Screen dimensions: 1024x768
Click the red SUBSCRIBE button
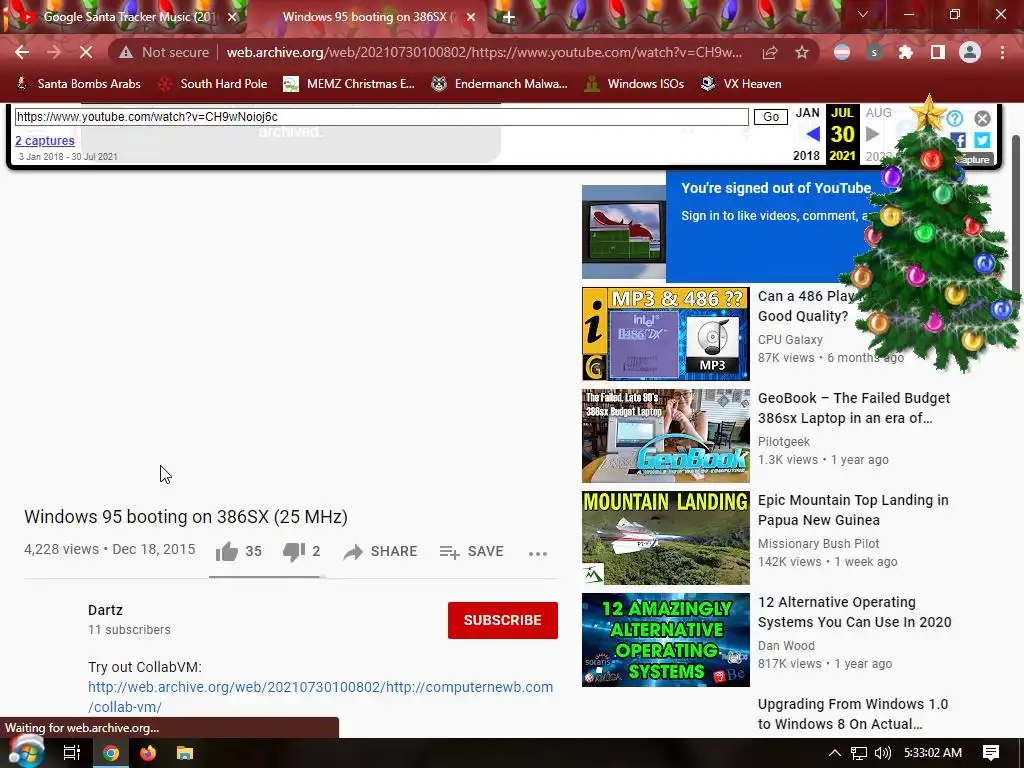[x=503, y=620]
